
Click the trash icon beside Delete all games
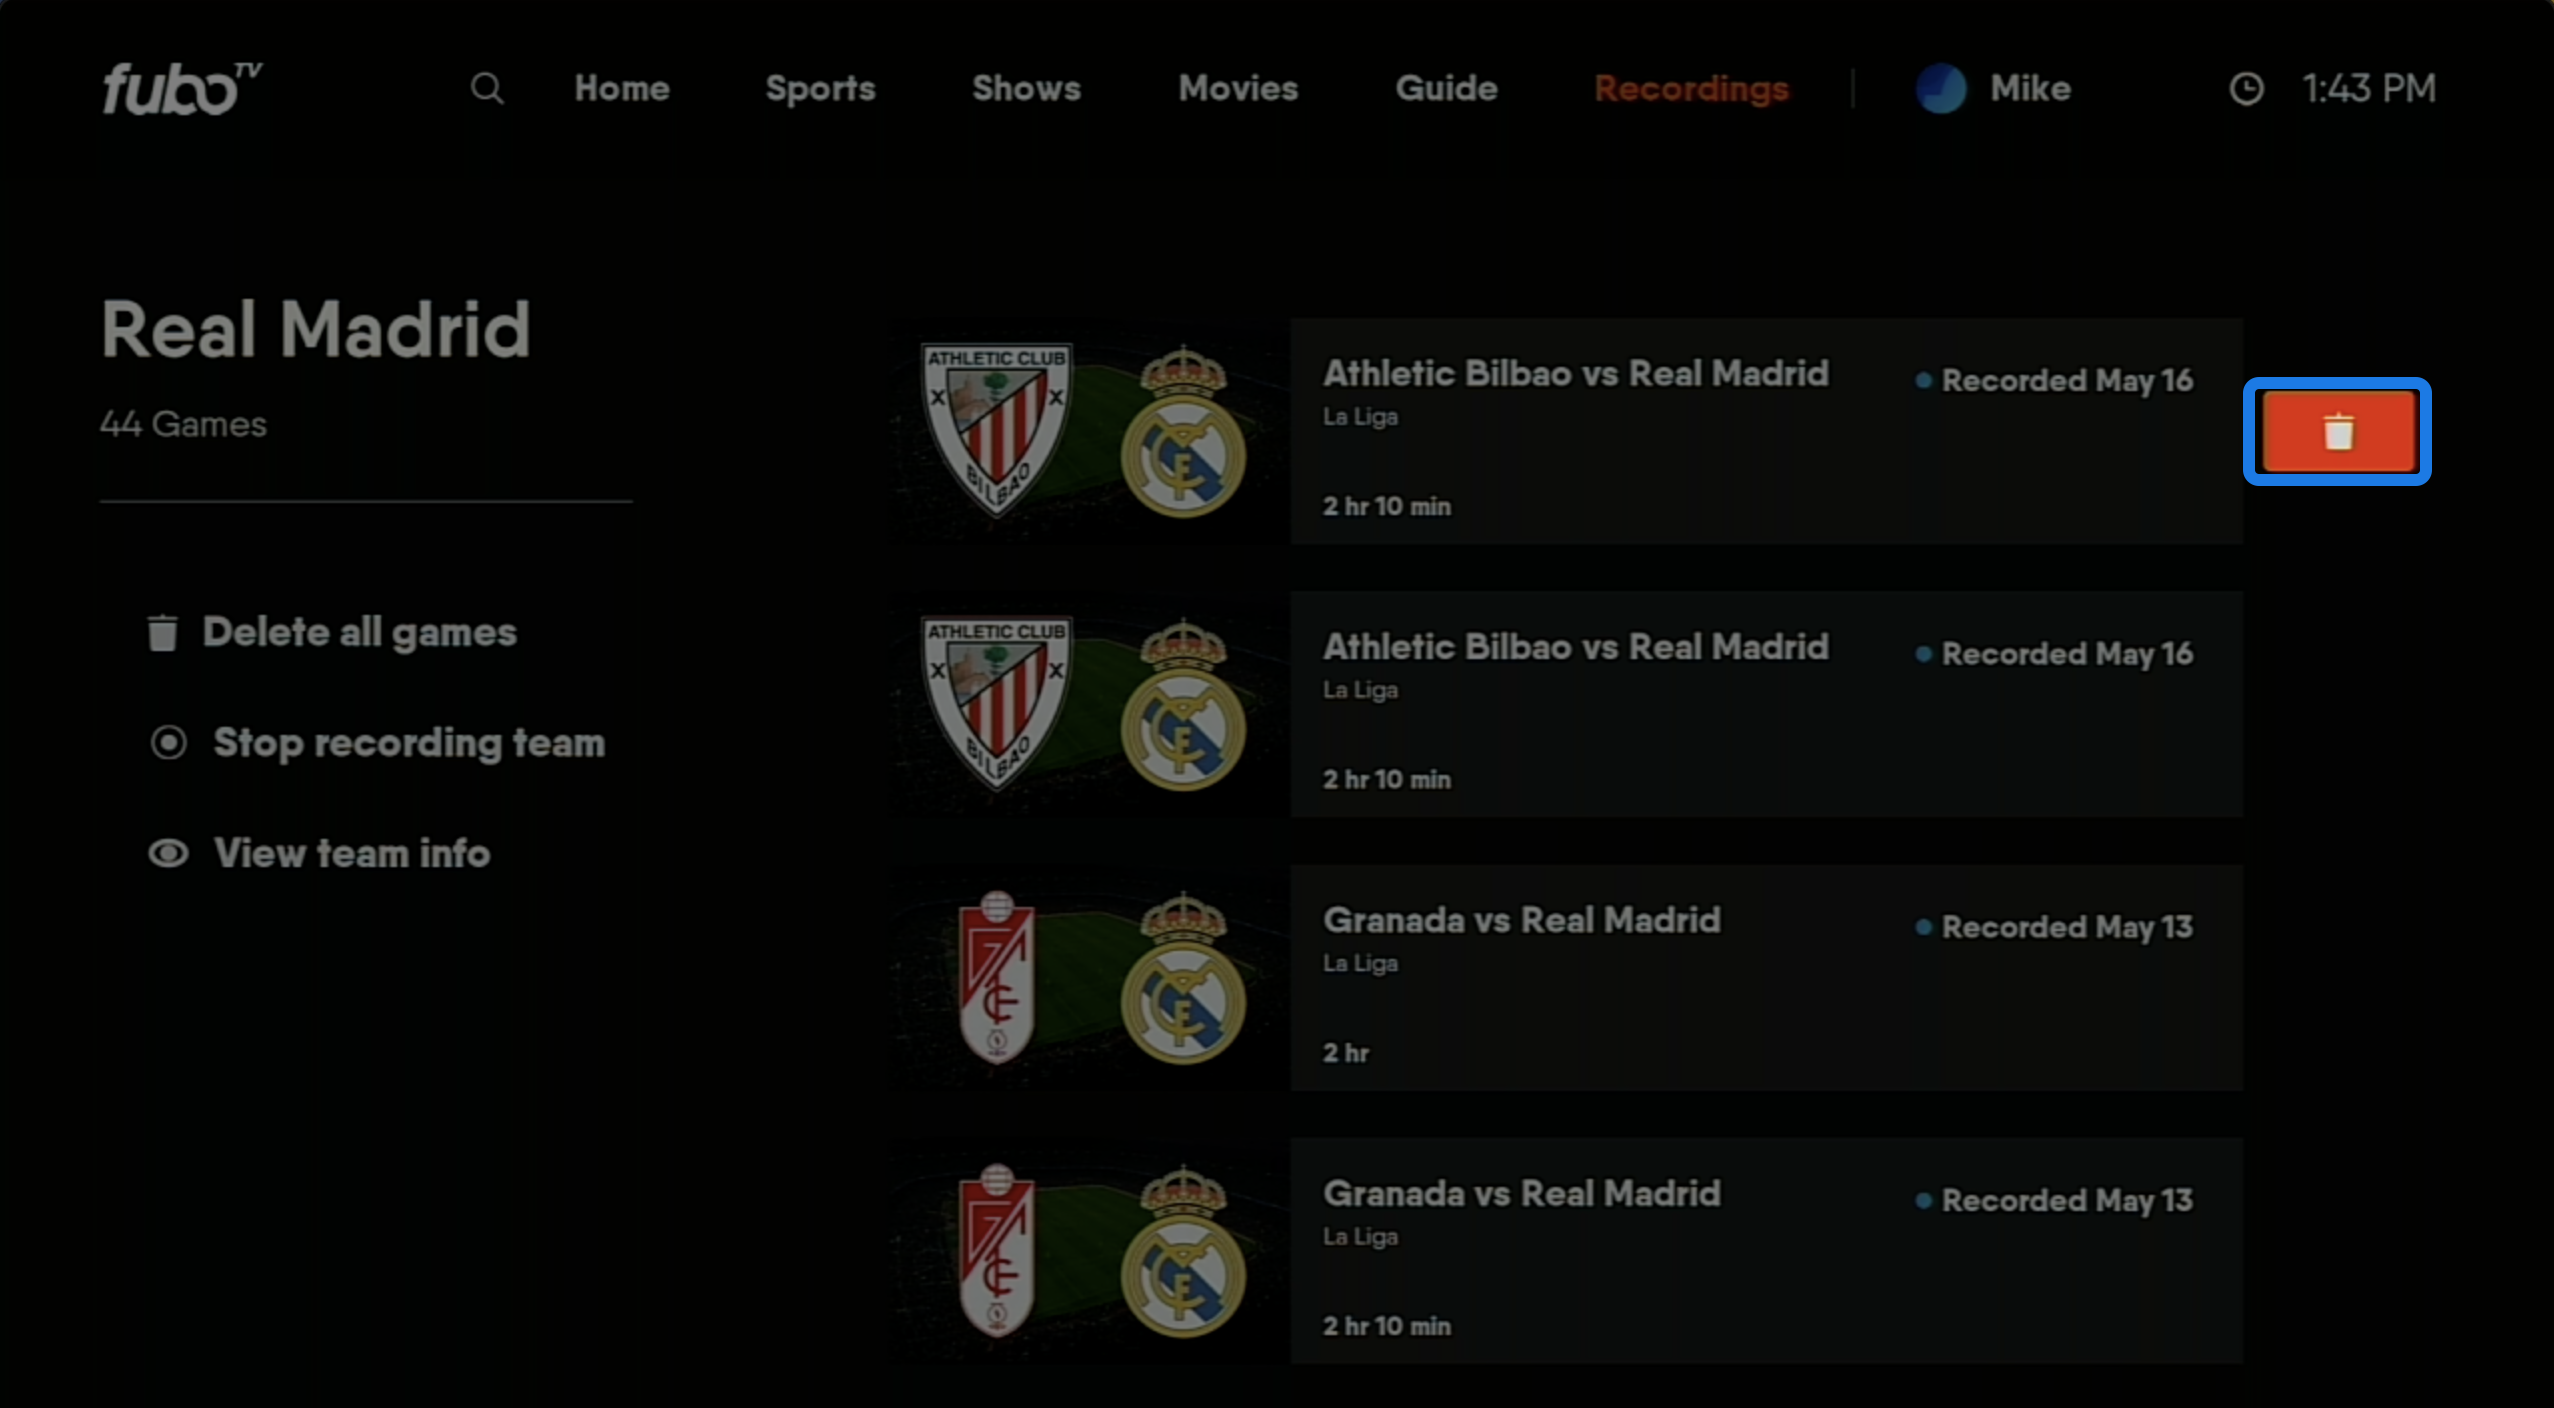(163, 633)
